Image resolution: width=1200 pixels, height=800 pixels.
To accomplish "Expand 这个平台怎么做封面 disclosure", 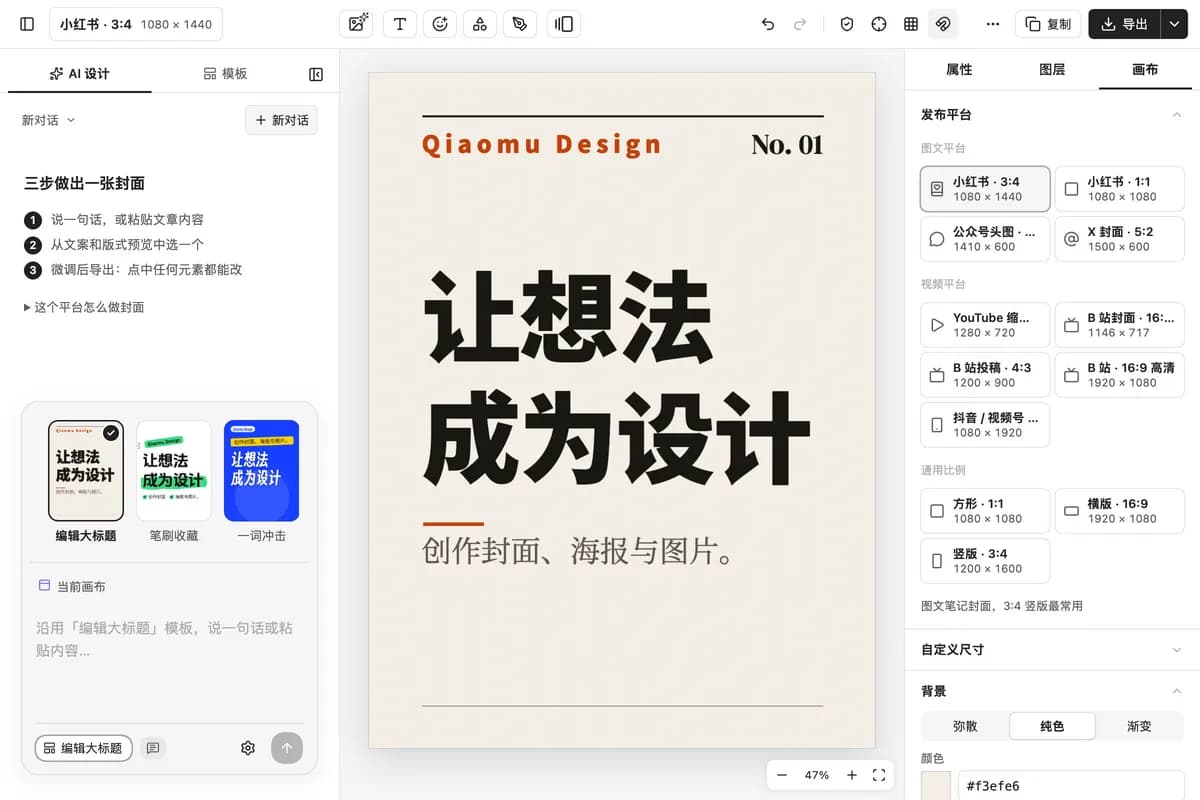I will point(84,307).
